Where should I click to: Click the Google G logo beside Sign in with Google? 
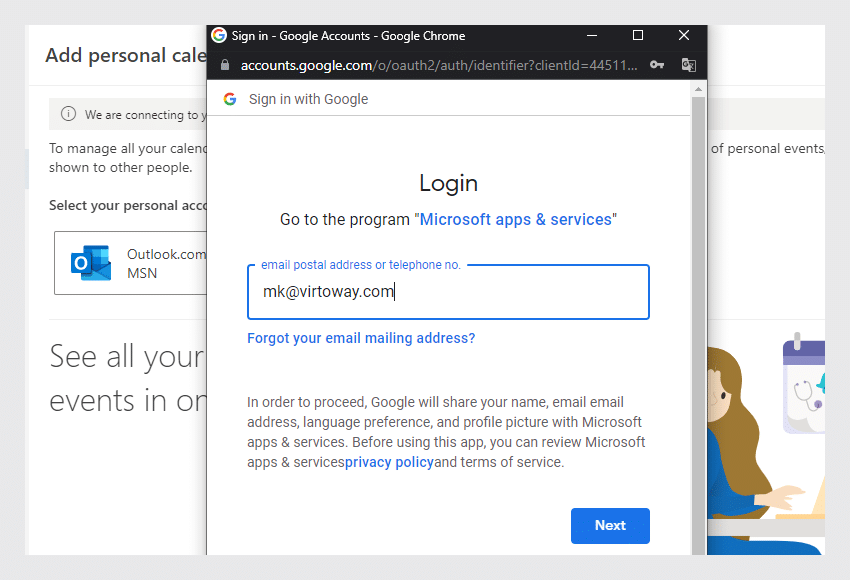[230, 99]
